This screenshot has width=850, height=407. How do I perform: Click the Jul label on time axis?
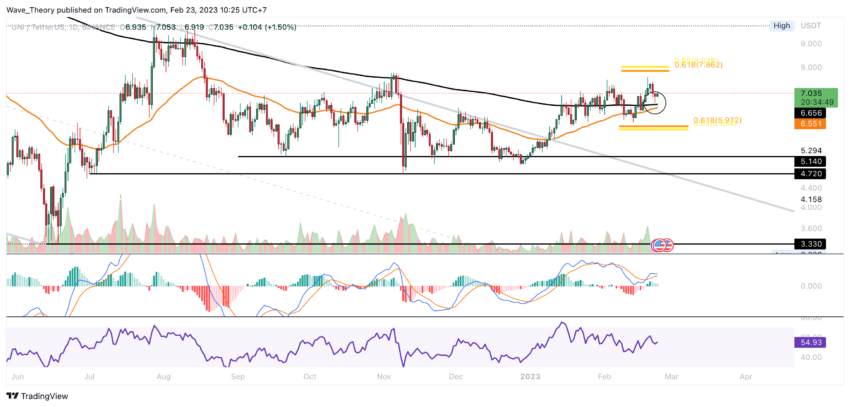coord(88,375)
